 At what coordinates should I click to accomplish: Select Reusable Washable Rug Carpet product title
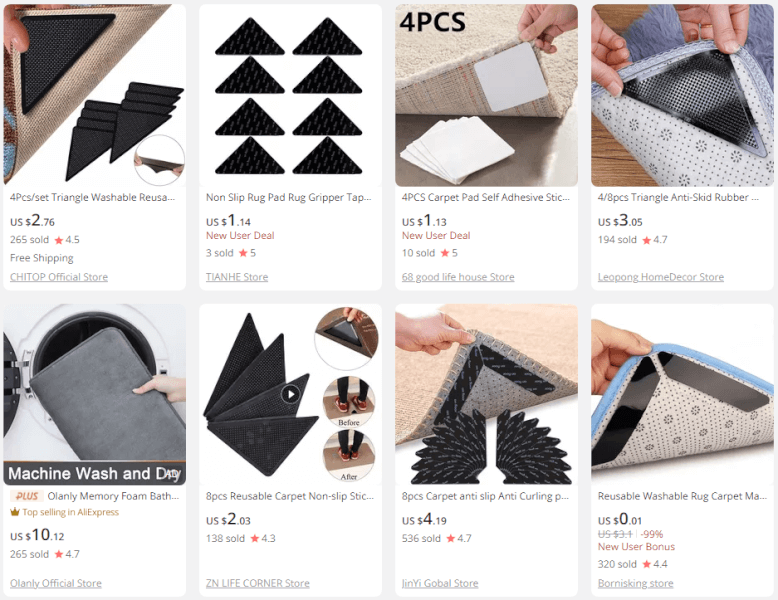click(682, 496)
